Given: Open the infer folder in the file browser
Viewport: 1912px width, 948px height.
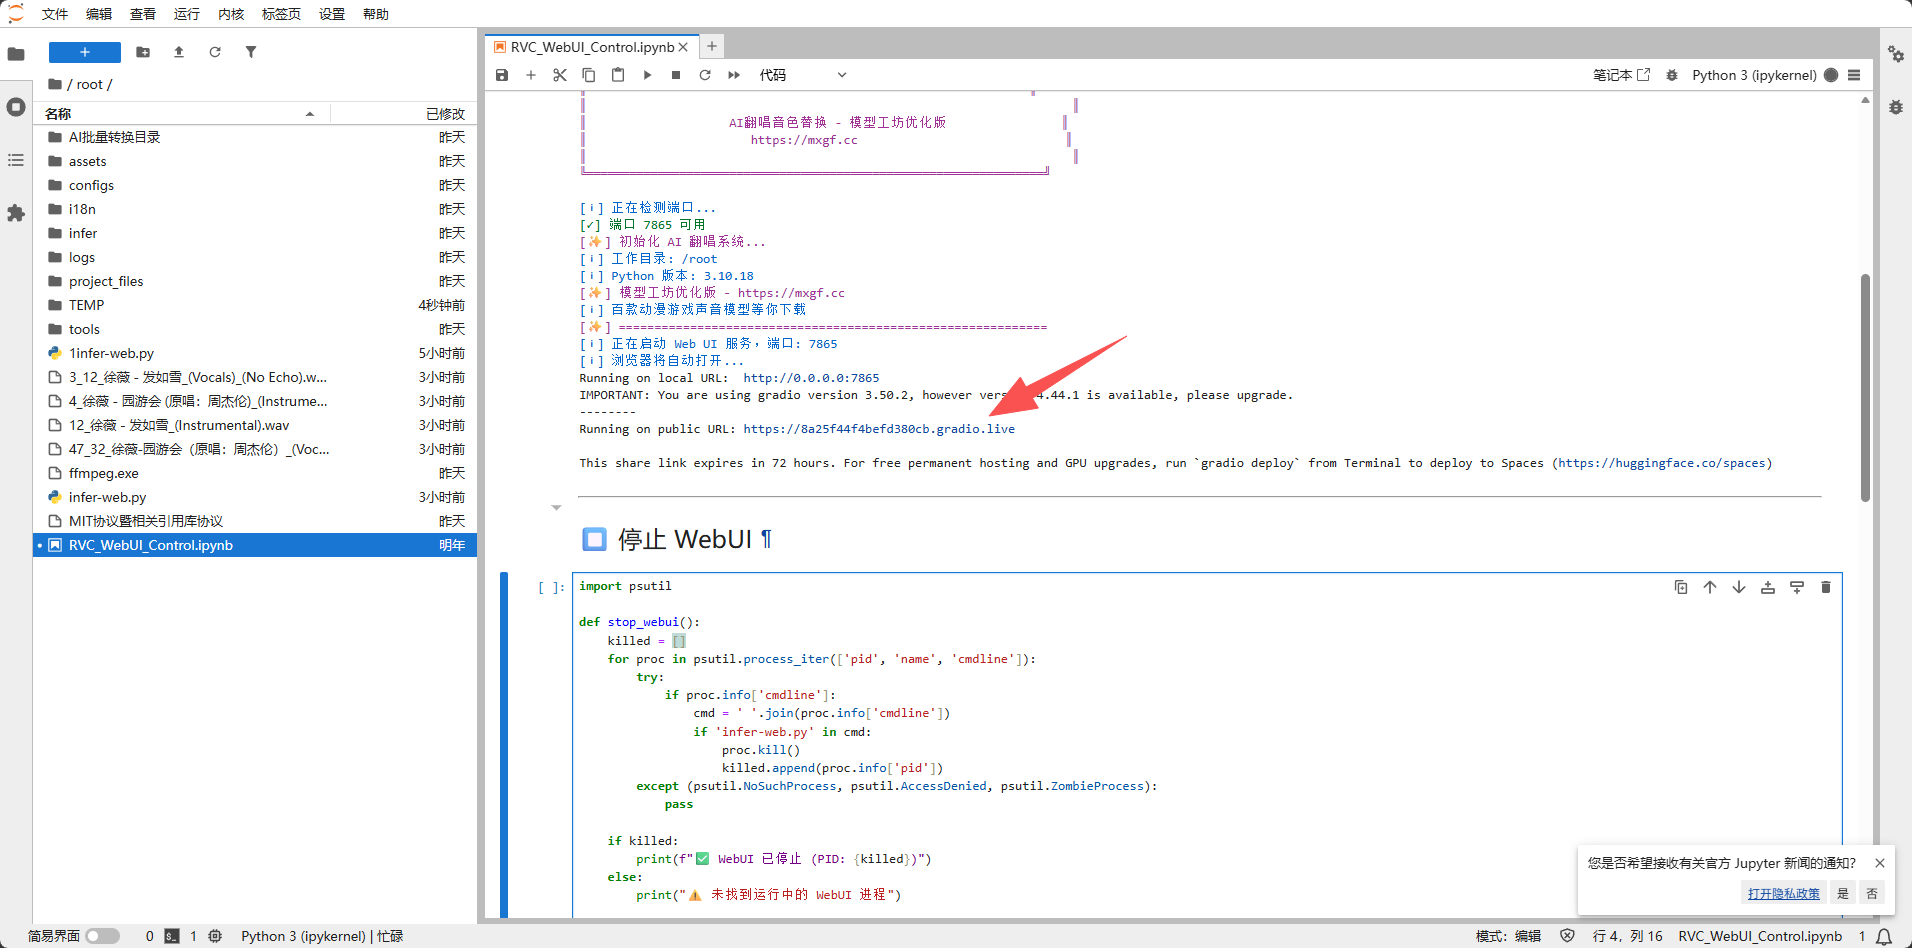Looking at the screenshot, I should click(x=83, y=233).
